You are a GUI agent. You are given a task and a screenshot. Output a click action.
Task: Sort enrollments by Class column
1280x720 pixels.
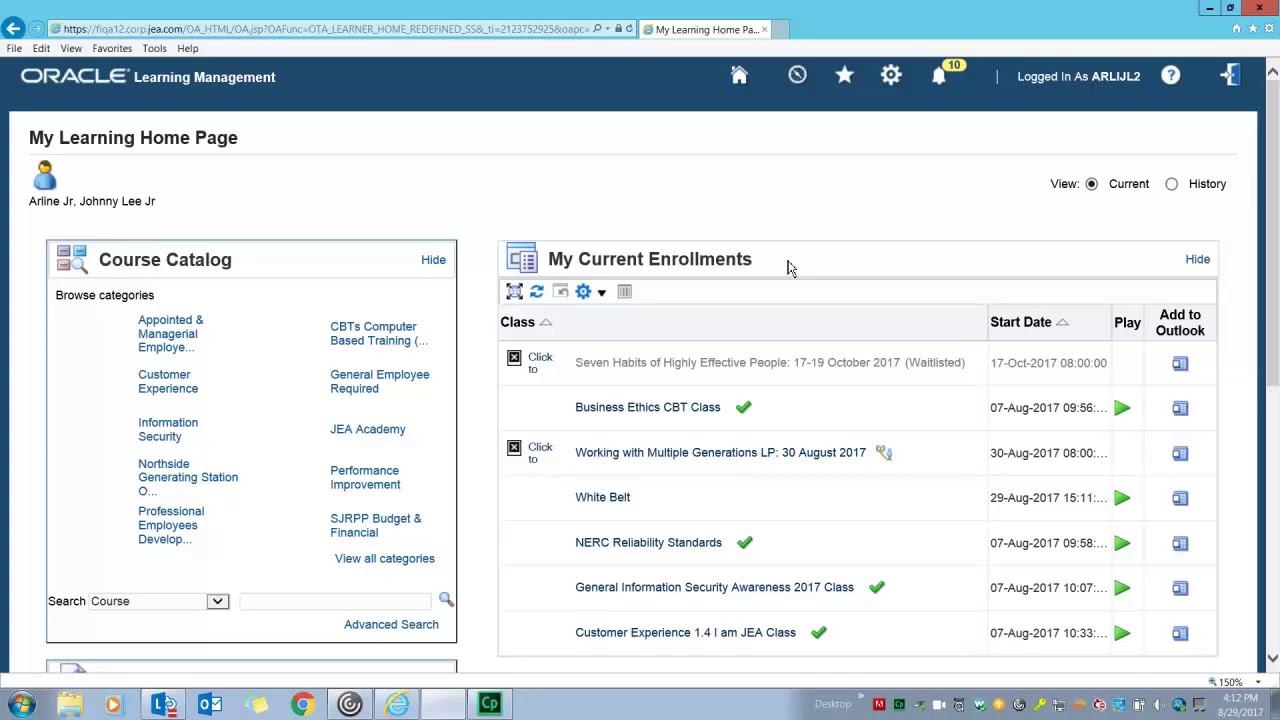(517, 322)
